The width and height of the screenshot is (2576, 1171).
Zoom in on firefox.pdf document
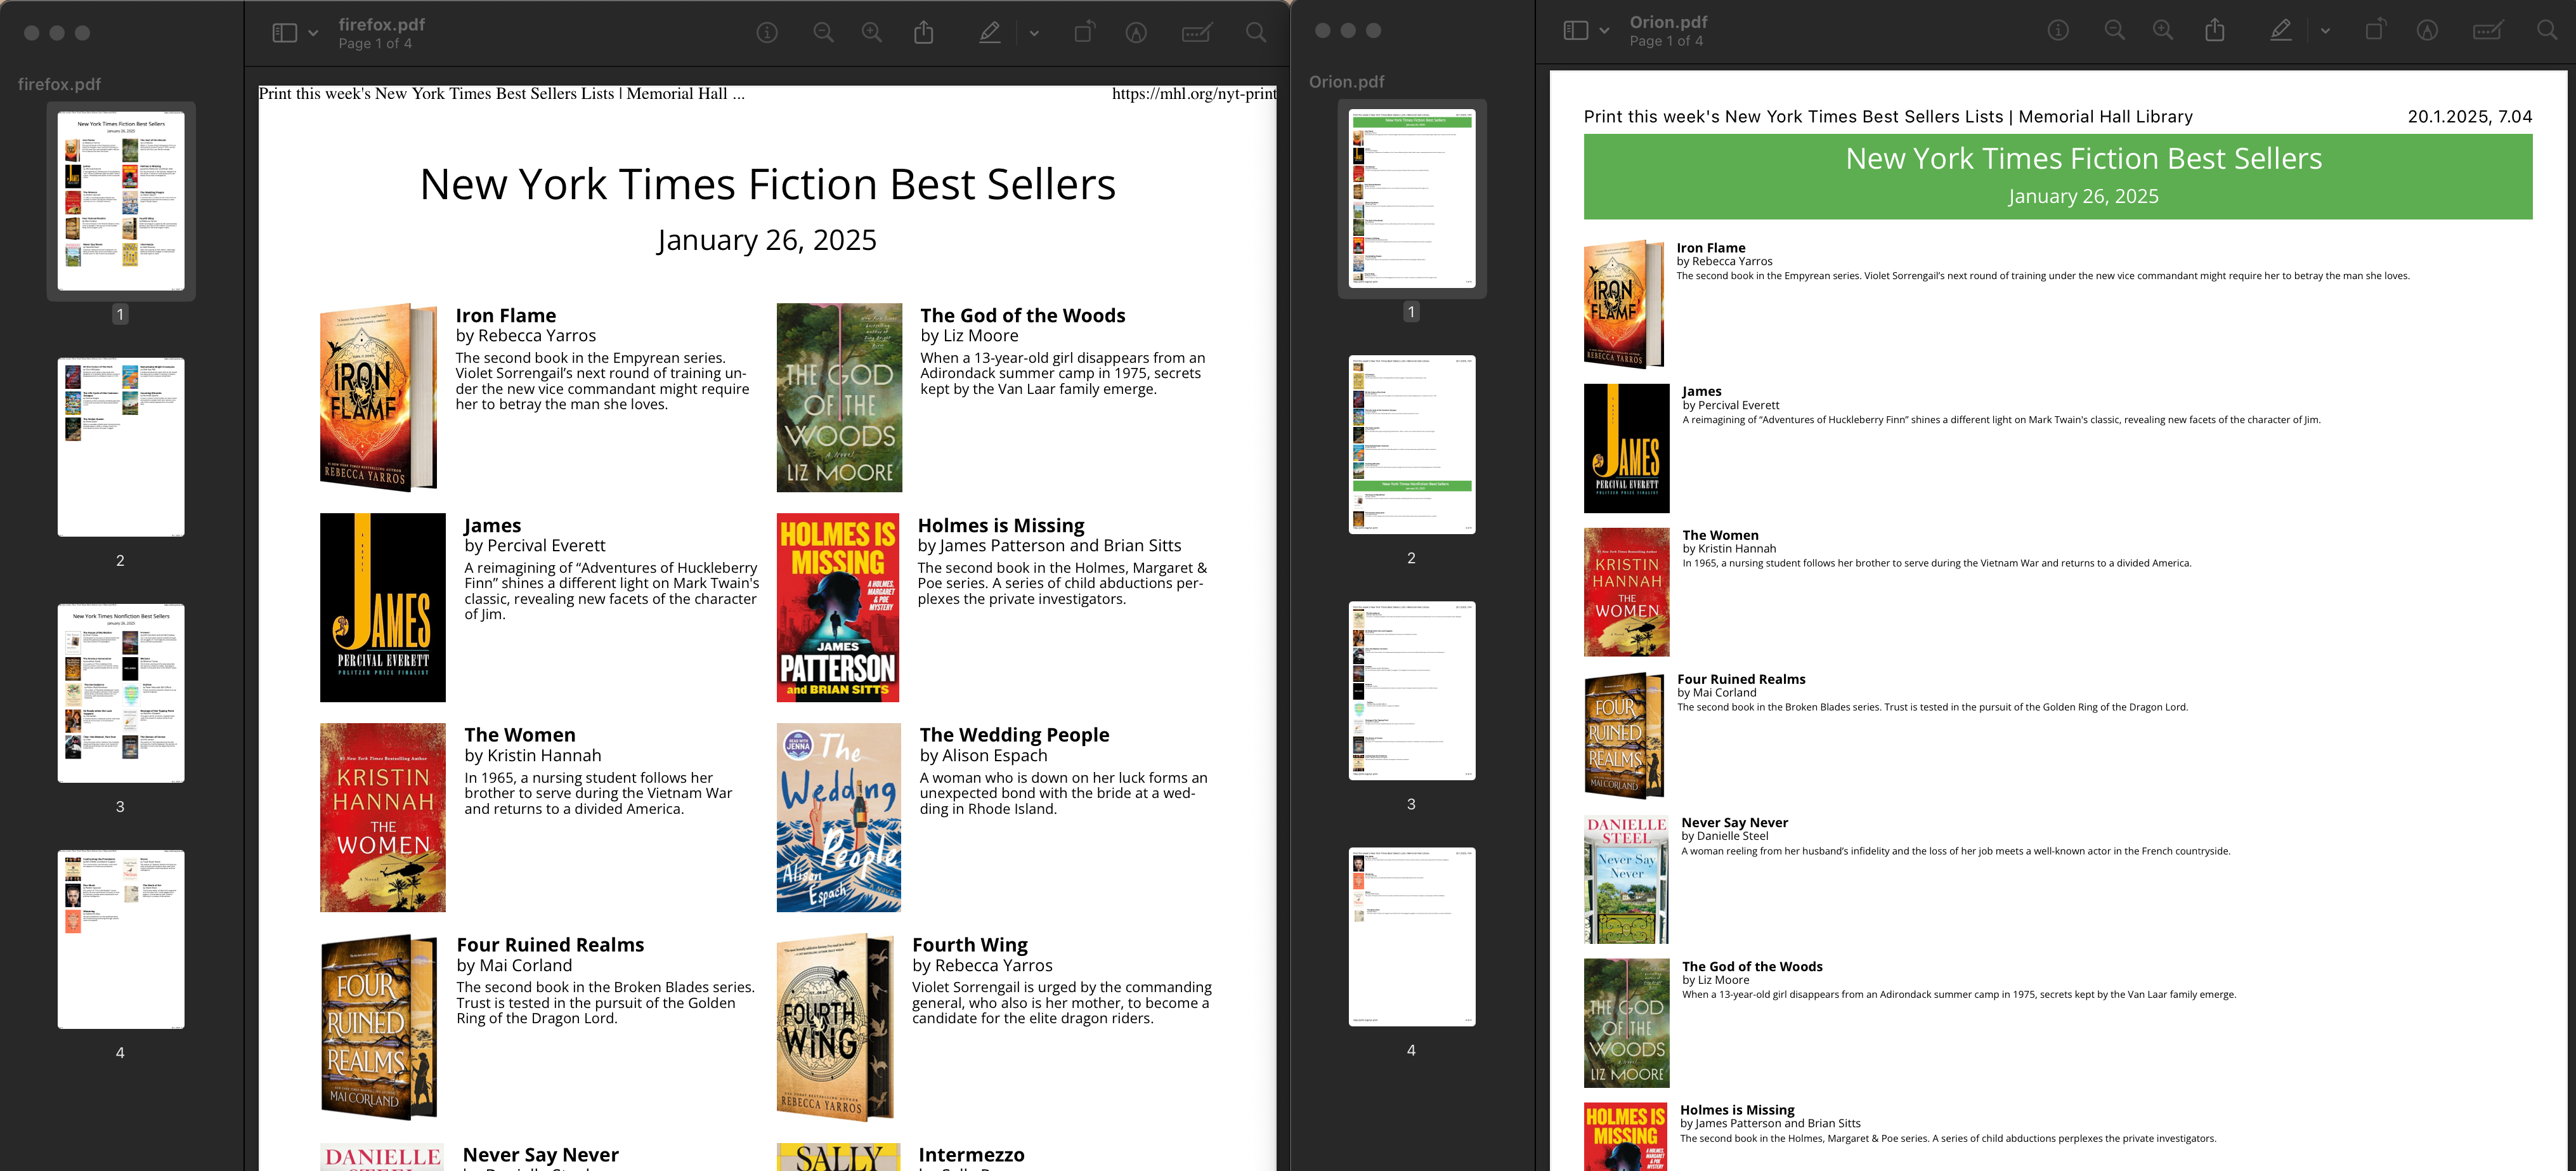click(872, 33)
